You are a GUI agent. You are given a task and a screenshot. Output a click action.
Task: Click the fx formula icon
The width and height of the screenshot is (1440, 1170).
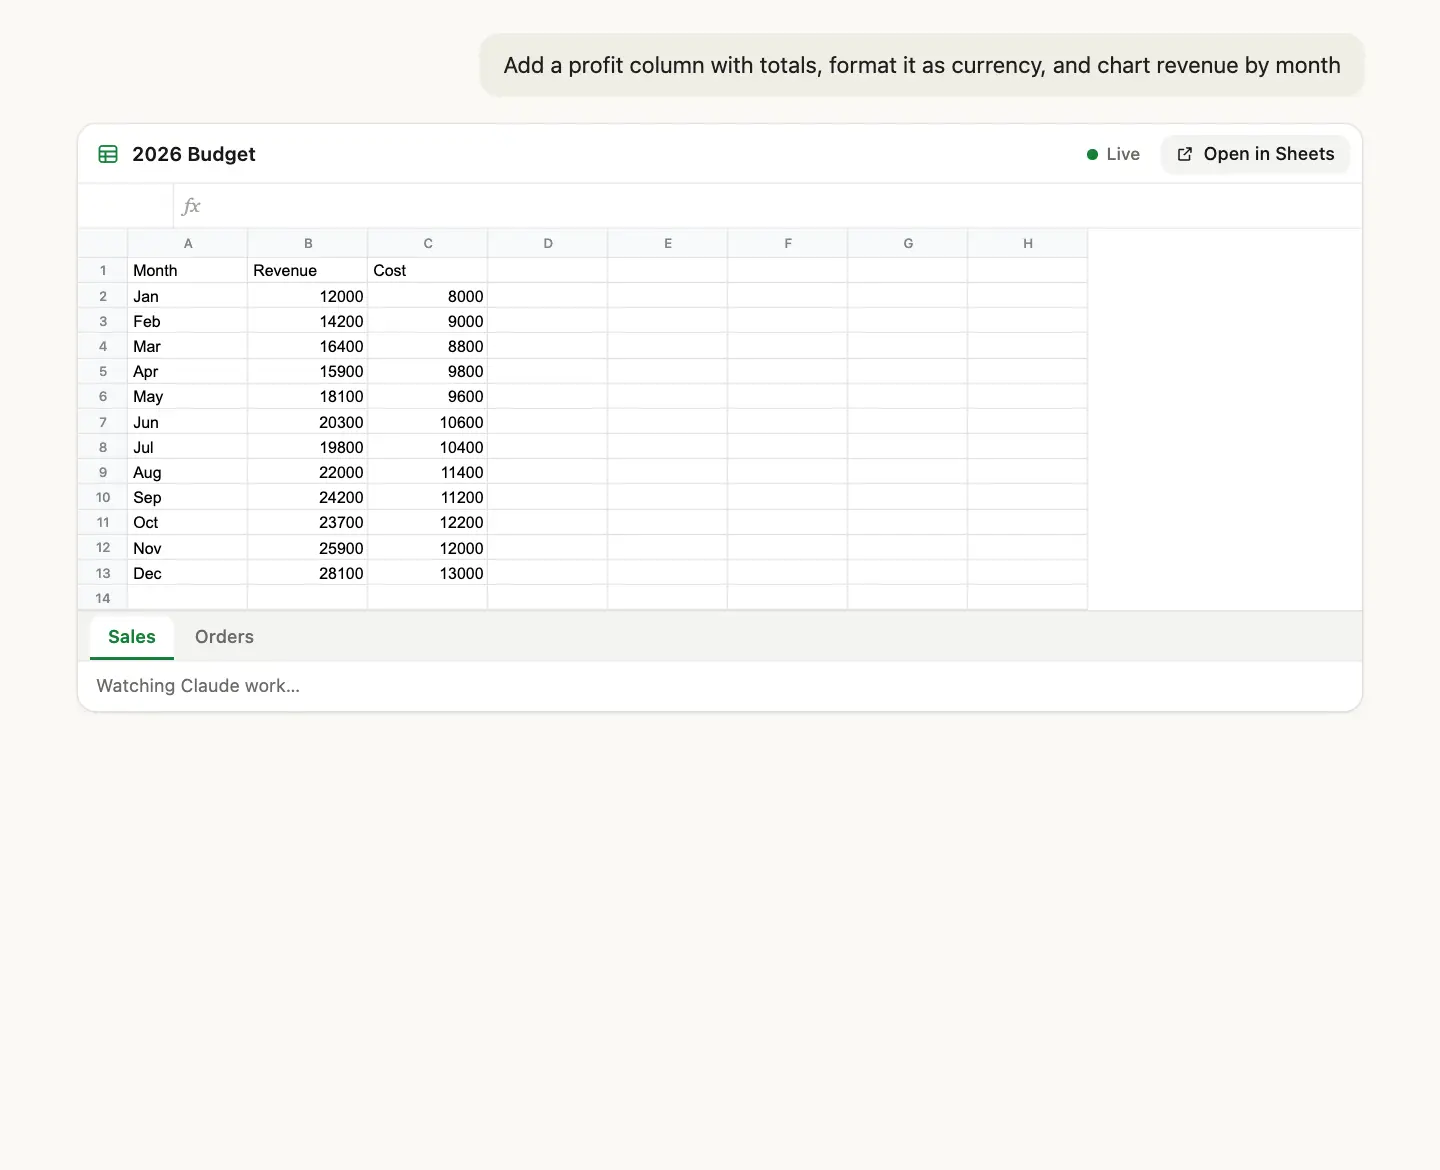point(191,206)
